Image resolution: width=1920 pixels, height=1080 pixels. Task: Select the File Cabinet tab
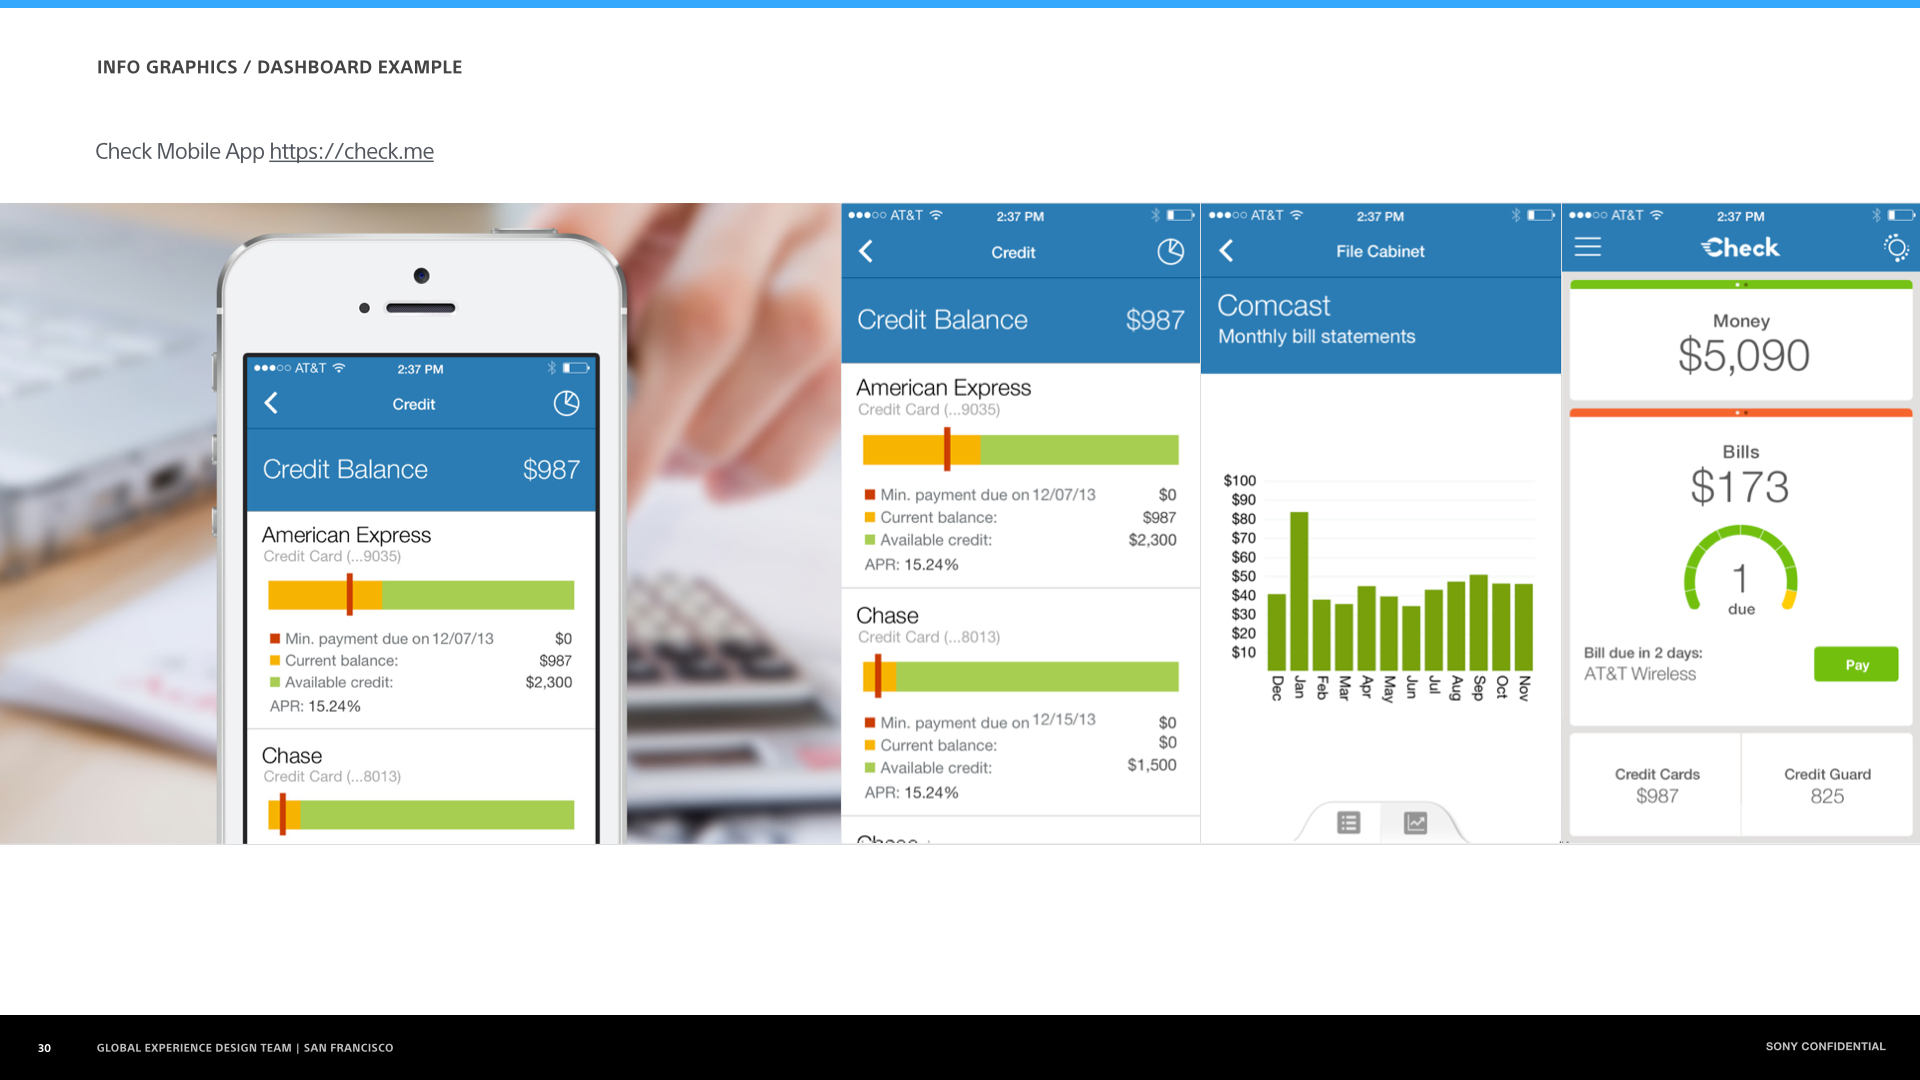click(1377, 251)
